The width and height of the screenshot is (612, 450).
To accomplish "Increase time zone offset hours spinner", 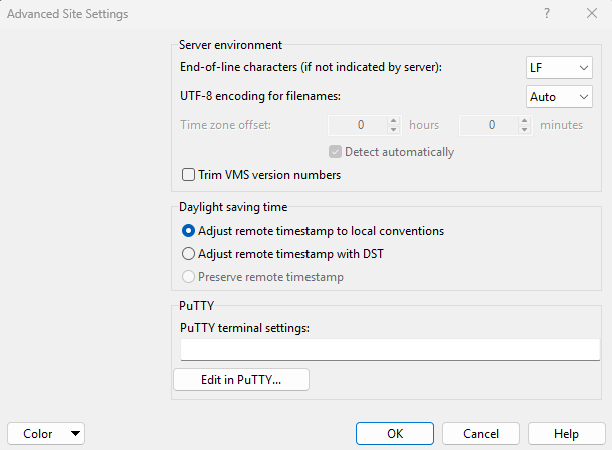I will click(393, 120).
